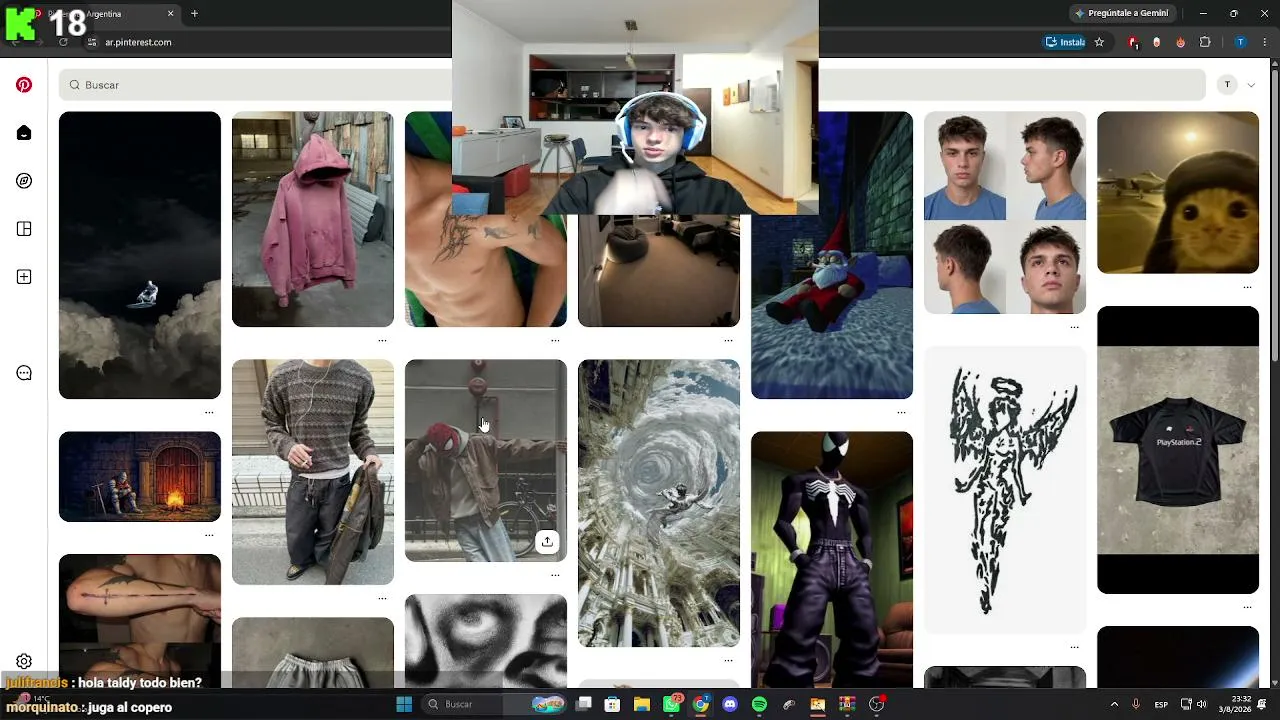This screenshot has height=720, width=1280.
Task: Open the boards icon in Pinterest sidebar
Action: click(x=24, y=229)
